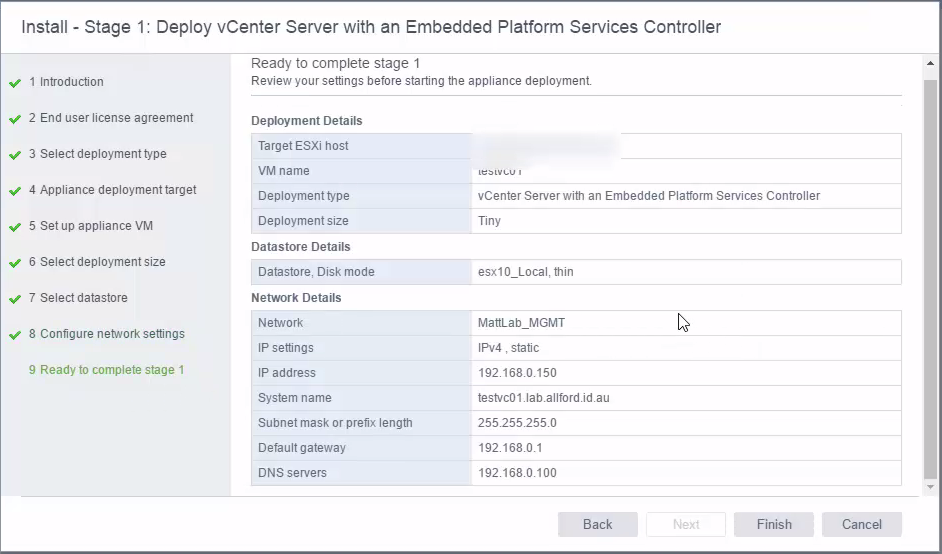Viewport: 942px width, 554px height.
Task: Jump to step 3 Select deployment type
Action: tap(98, 154)
